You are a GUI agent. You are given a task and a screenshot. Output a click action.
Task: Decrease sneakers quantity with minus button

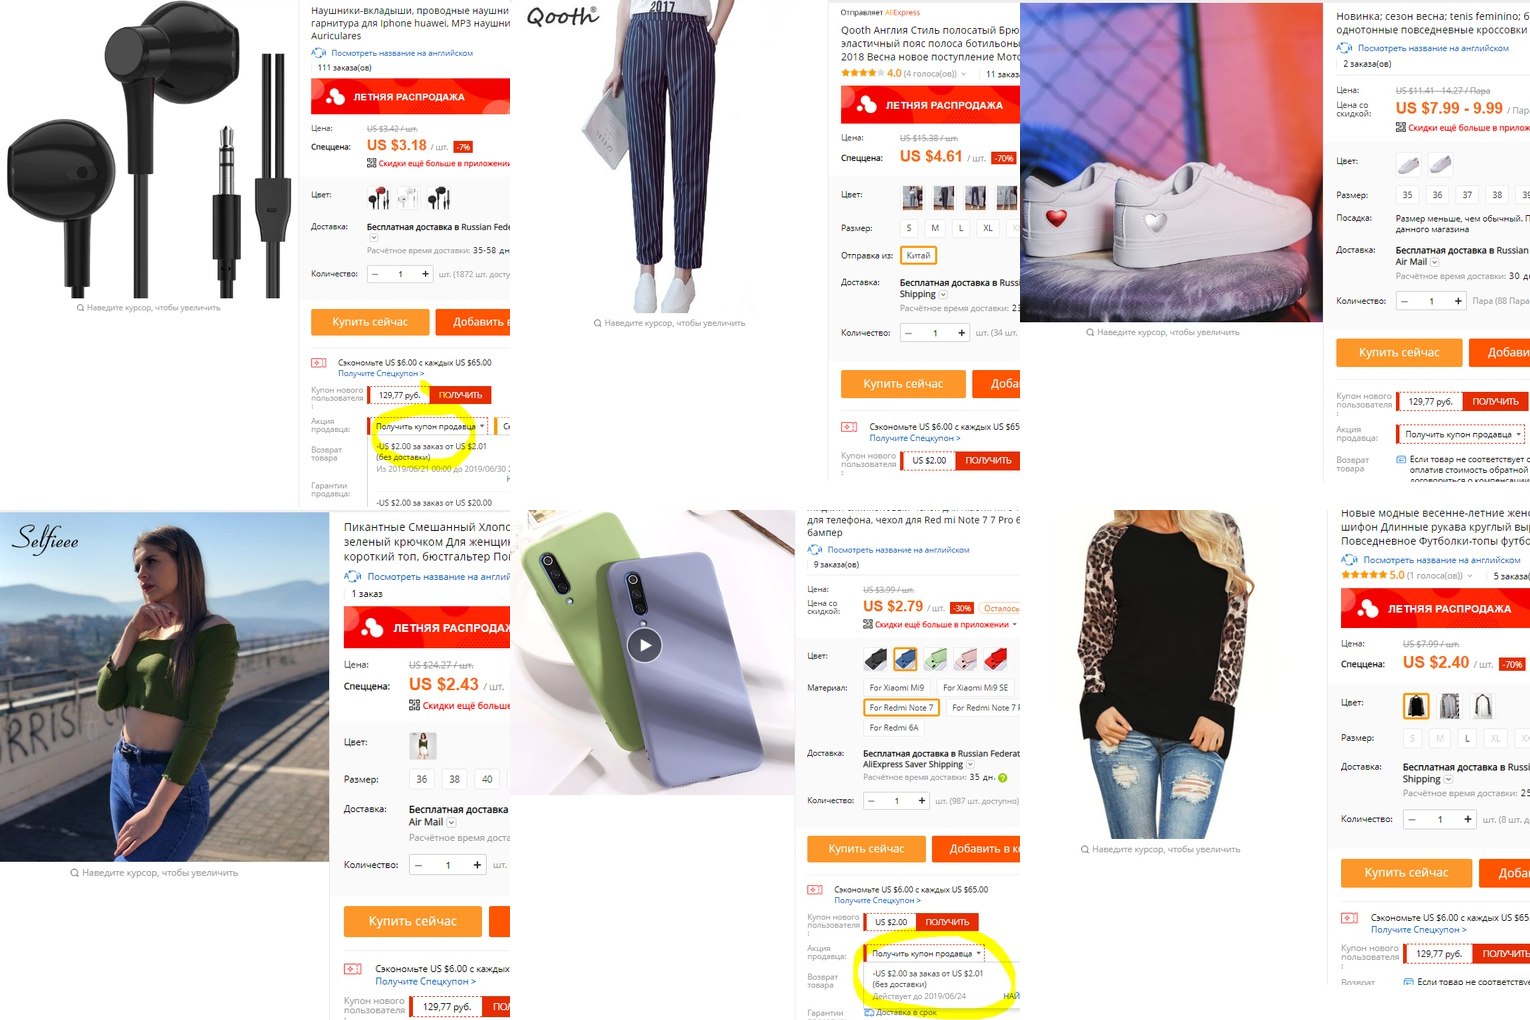(x=1405, y=301)
